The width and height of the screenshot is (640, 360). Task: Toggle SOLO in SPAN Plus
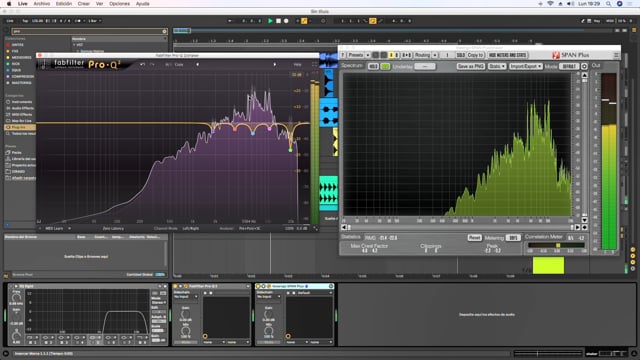coord(460,55)
